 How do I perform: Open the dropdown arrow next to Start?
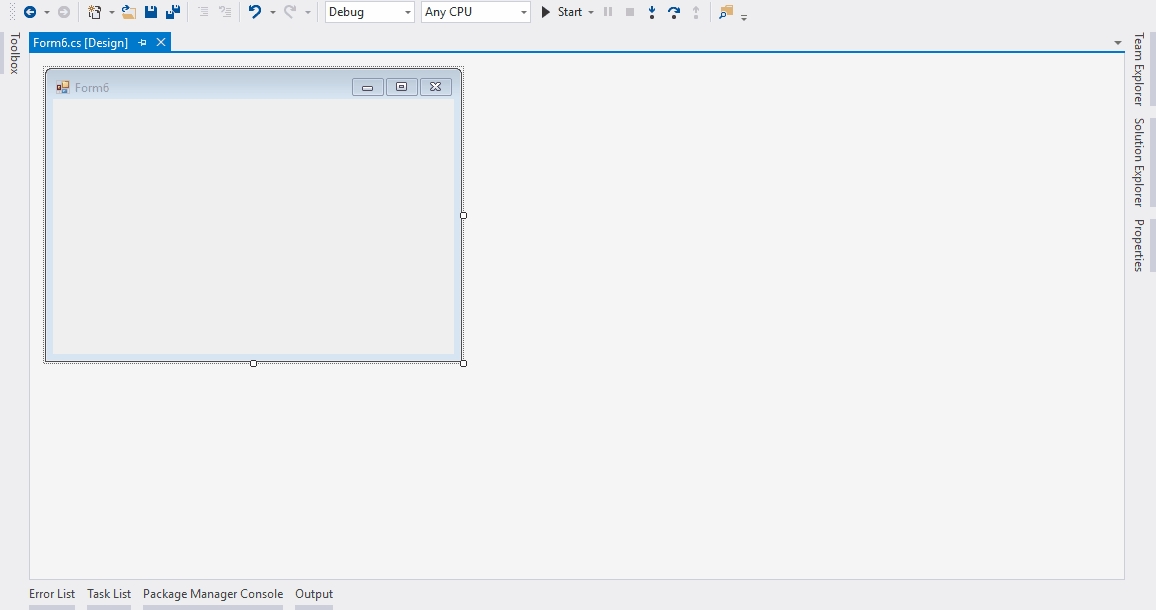pos(591,12)
